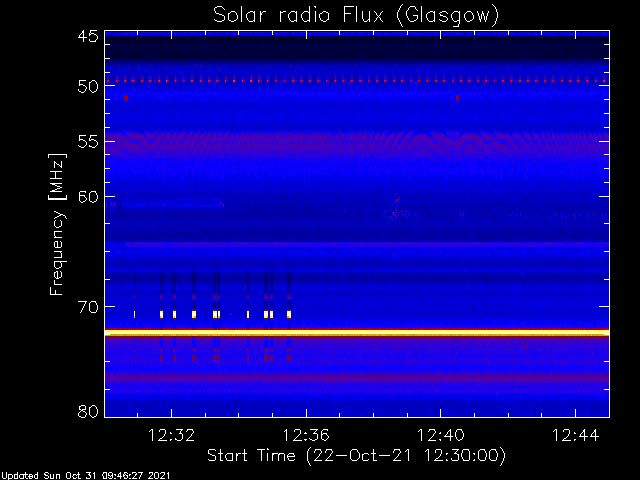Click the 55 frequency axis label
The image size is (640, 480).
pyautogui.click(x=88, y=142)
